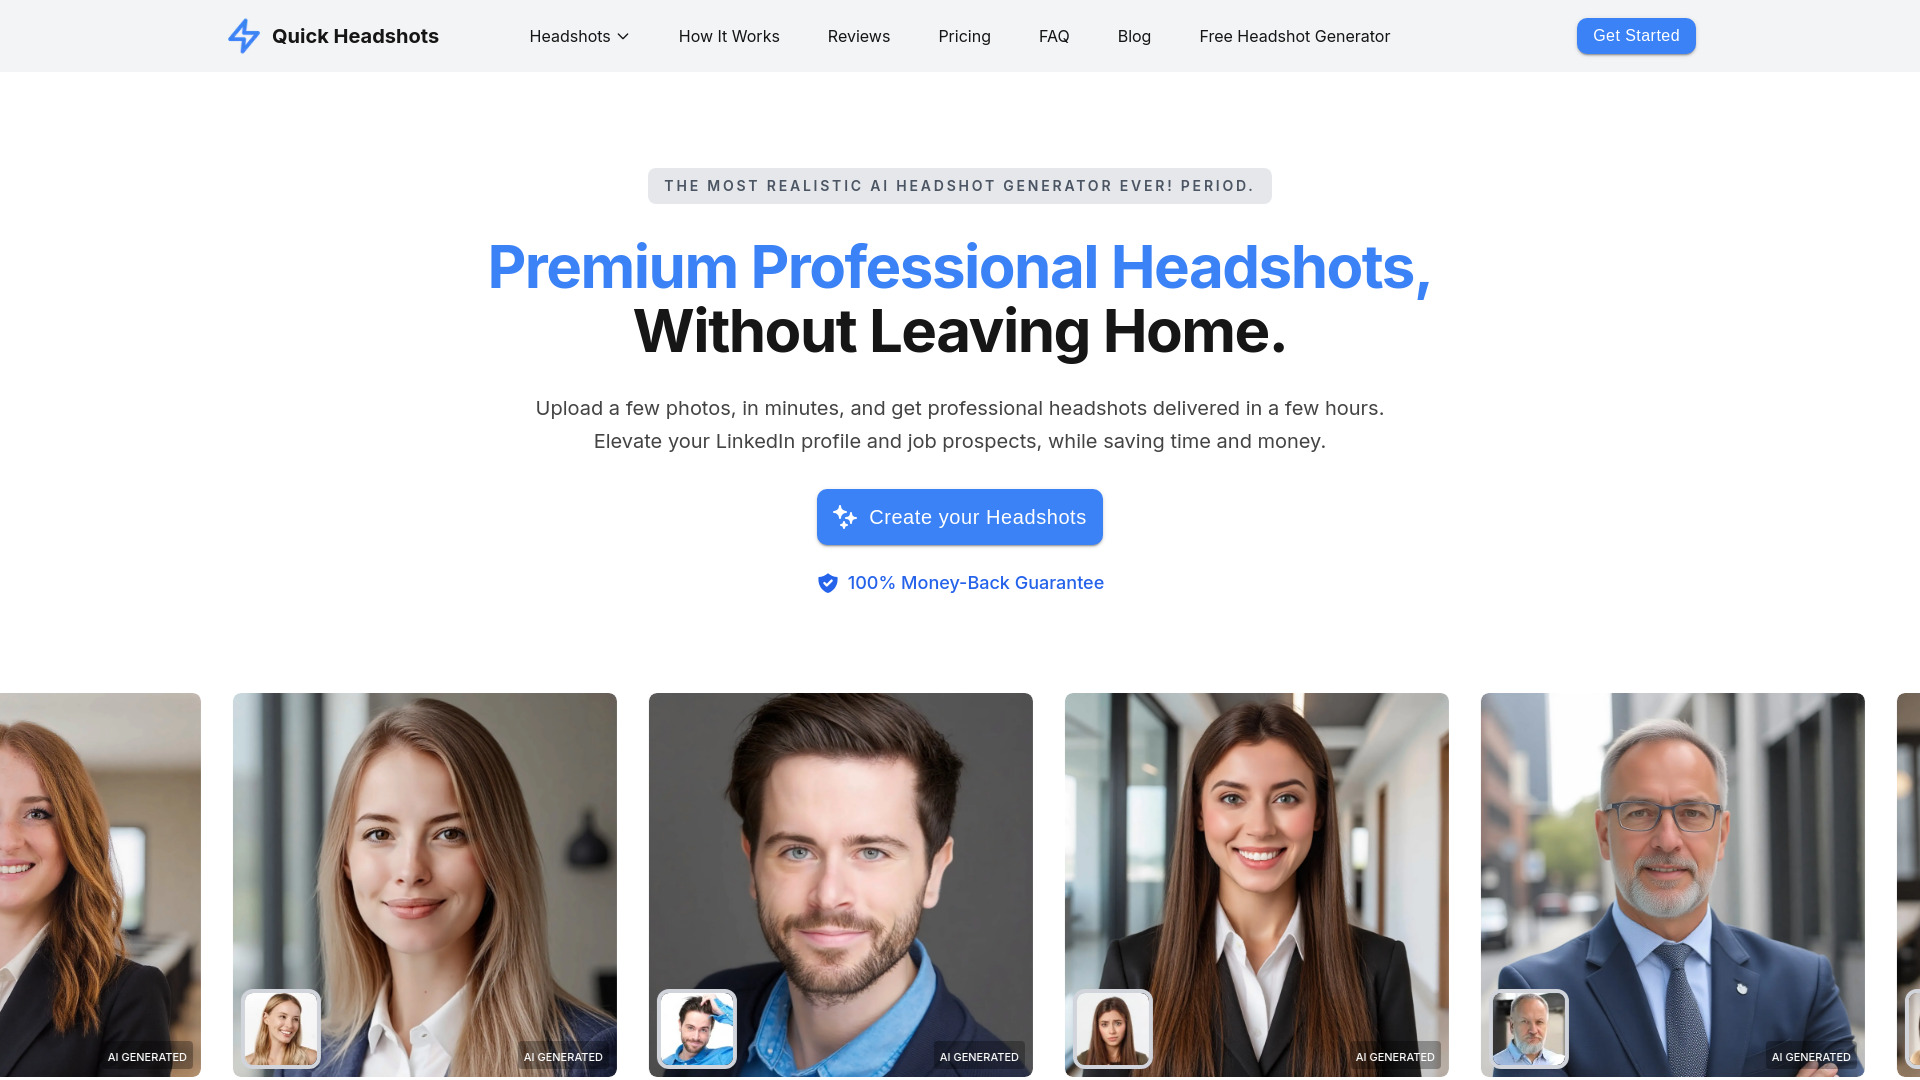Open the Free Headshot Generator page link
Screen dimensions: 1920x1080
pos(1294,36)
